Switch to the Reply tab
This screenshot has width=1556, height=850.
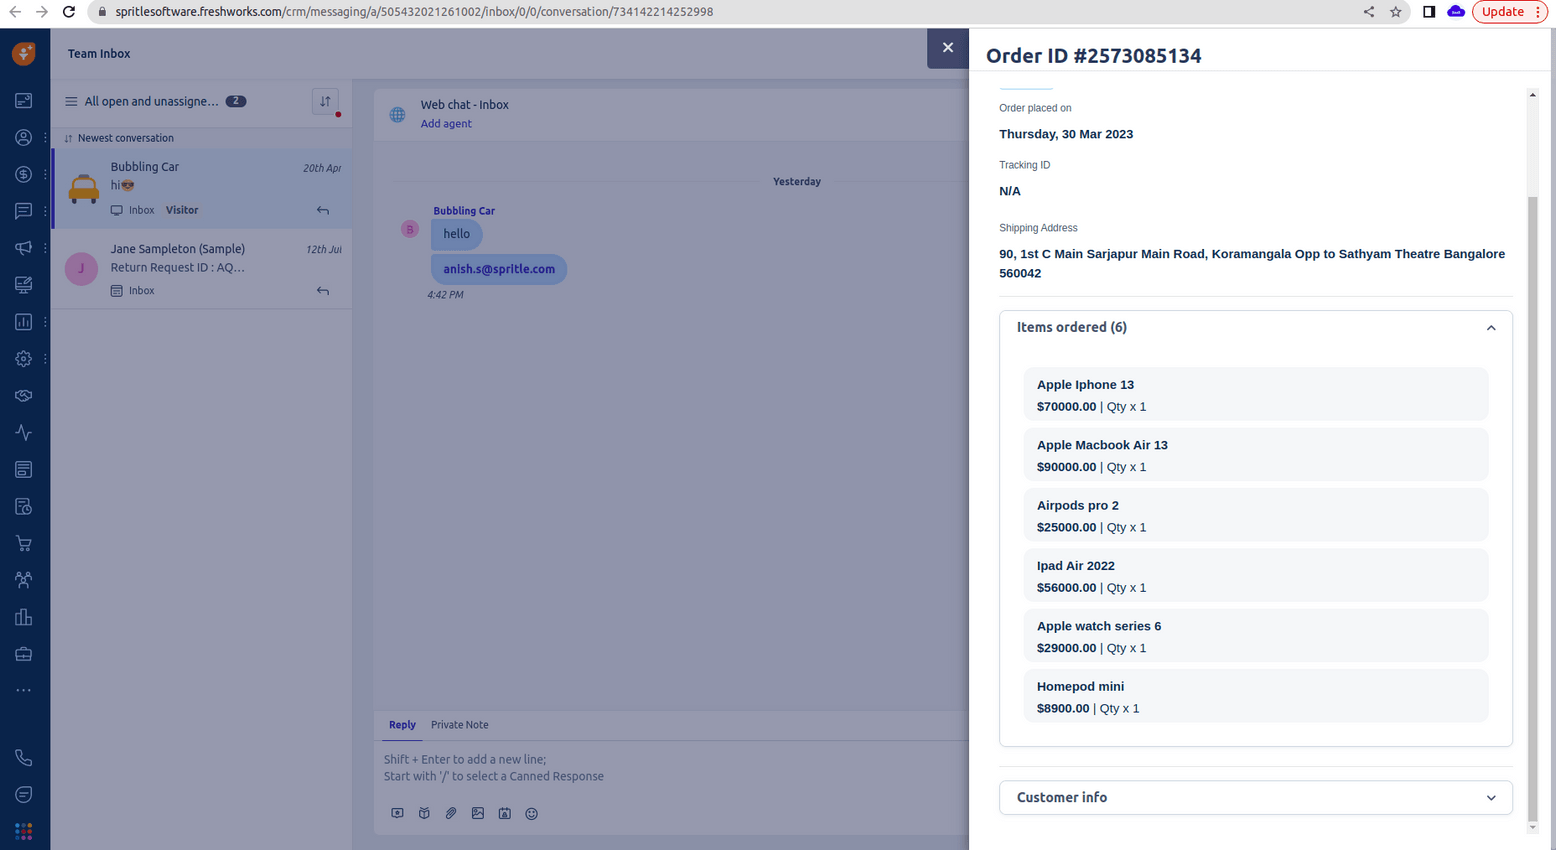402,725
